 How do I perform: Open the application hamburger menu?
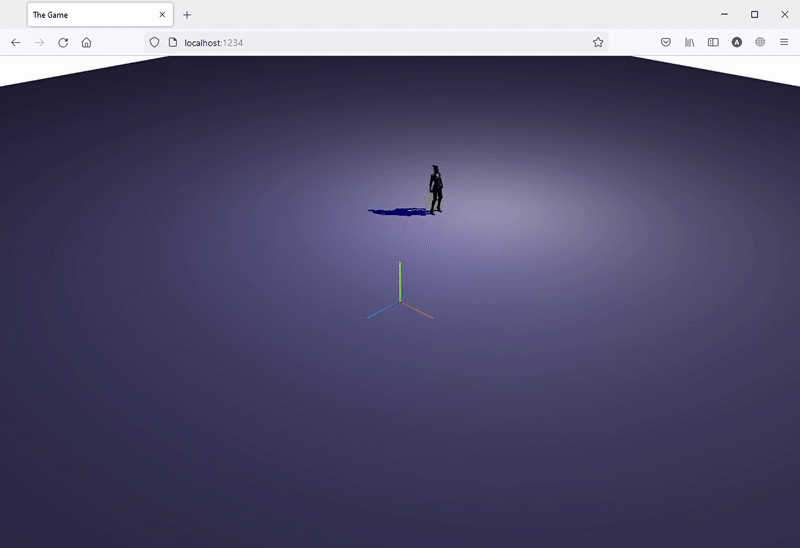pos(784,42)
